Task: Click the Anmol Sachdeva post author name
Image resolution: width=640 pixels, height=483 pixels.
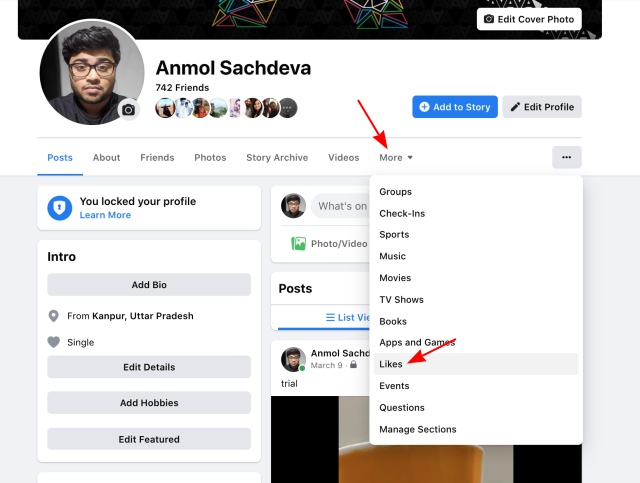Action: pyautogui.click(x=340, y=354)
